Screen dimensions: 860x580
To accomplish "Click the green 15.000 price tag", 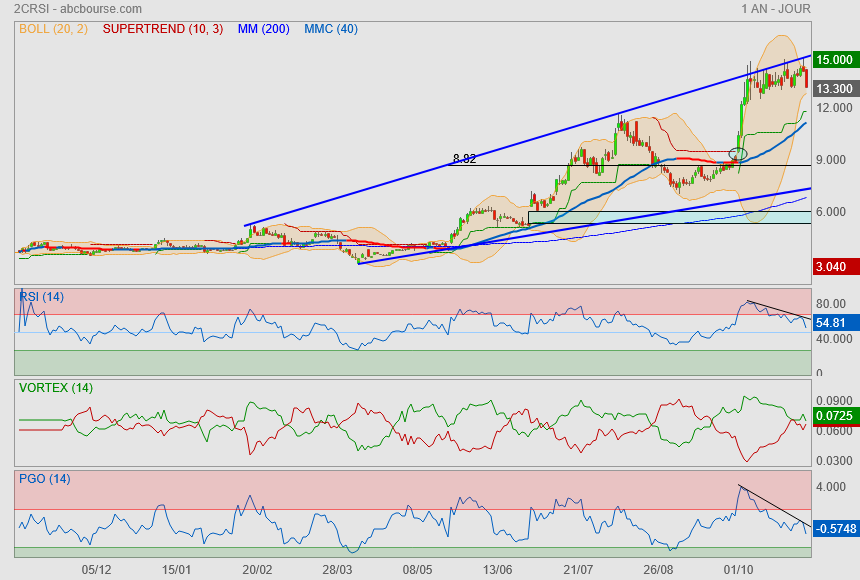I will [x=834, y=60].
